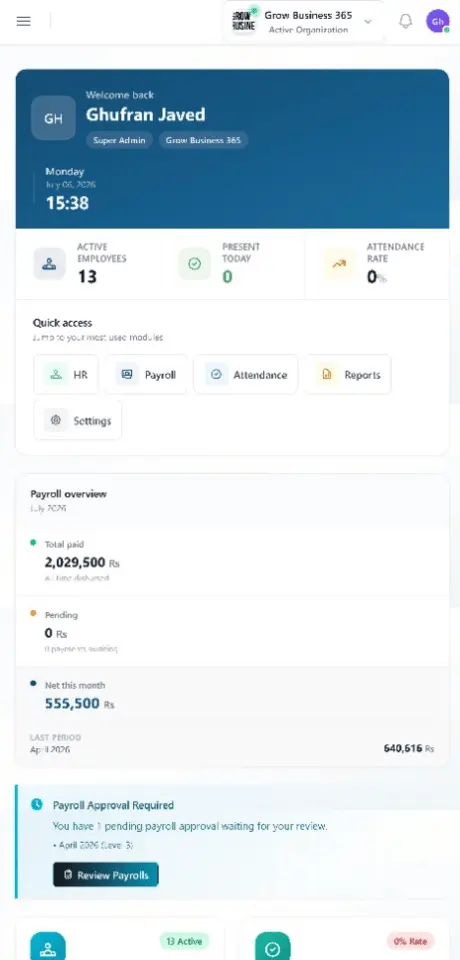Open the Settings quick access module
Image resolution: width=460 pixels, height=960 pixels.
[78, 421]
